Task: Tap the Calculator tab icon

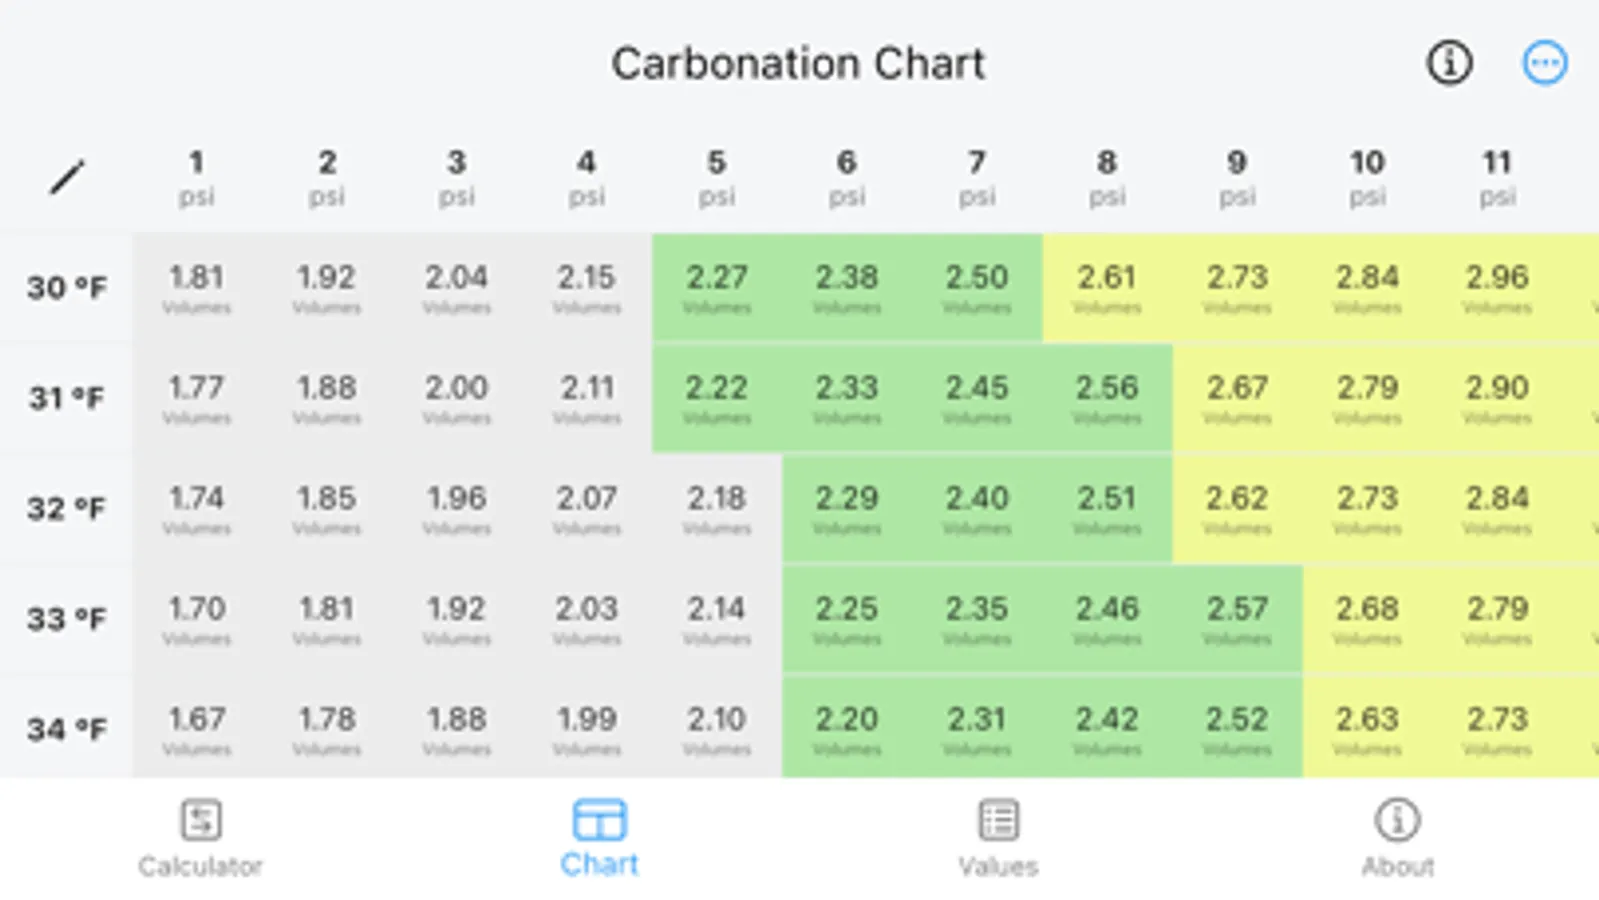Action: tap(200, 820)
